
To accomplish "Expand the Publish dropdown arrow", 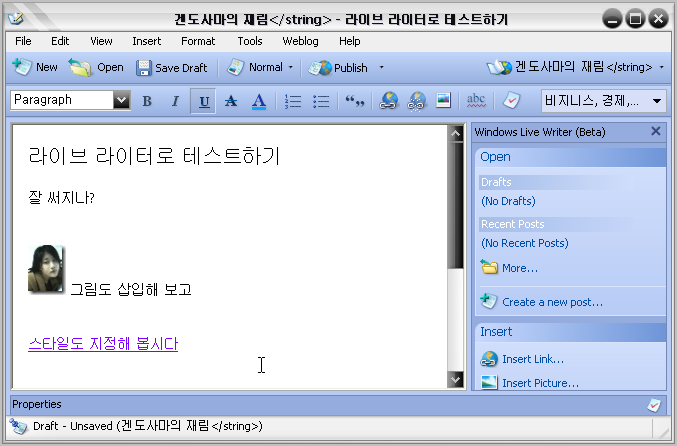I will click(x=381, y=67).
